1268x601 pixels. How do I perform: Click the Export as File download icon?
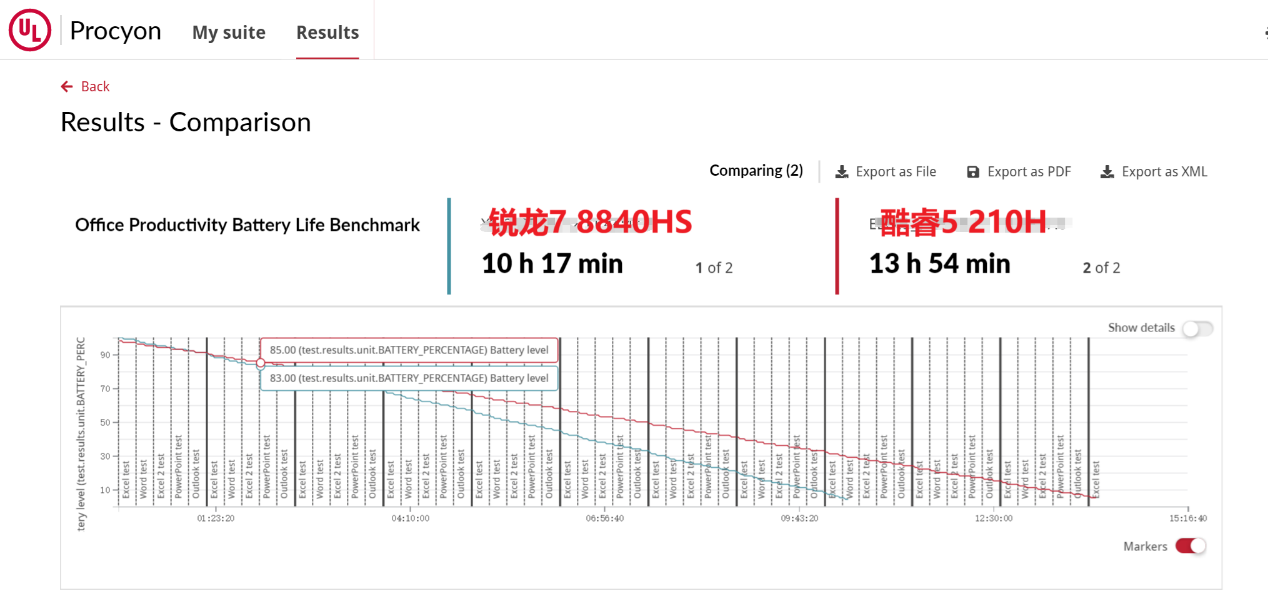(842, 172)
